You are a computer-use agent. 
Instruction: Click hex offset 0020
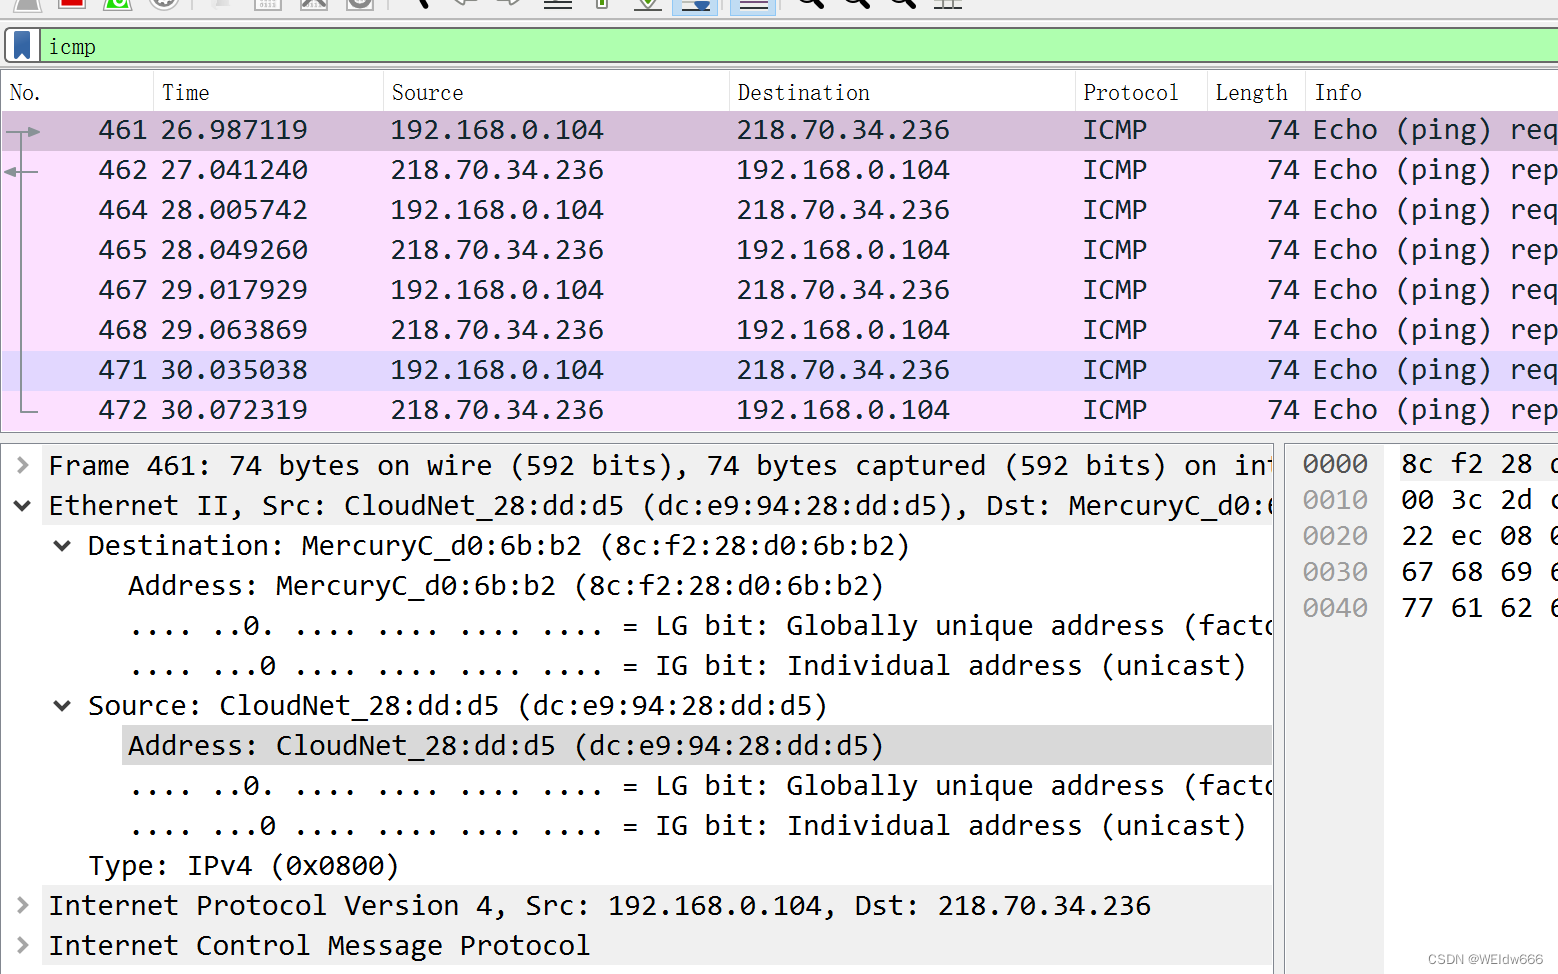click(x=1335, y=536)
